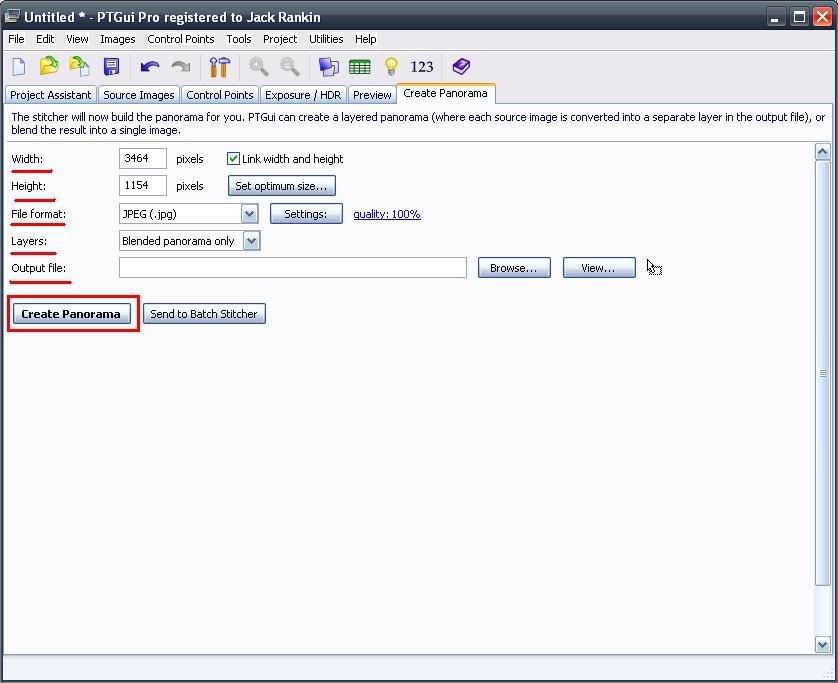This screenshot has width=838, height=683.
Task: Toggle Link width and height checkbox
Action: [x=233, y=158]
